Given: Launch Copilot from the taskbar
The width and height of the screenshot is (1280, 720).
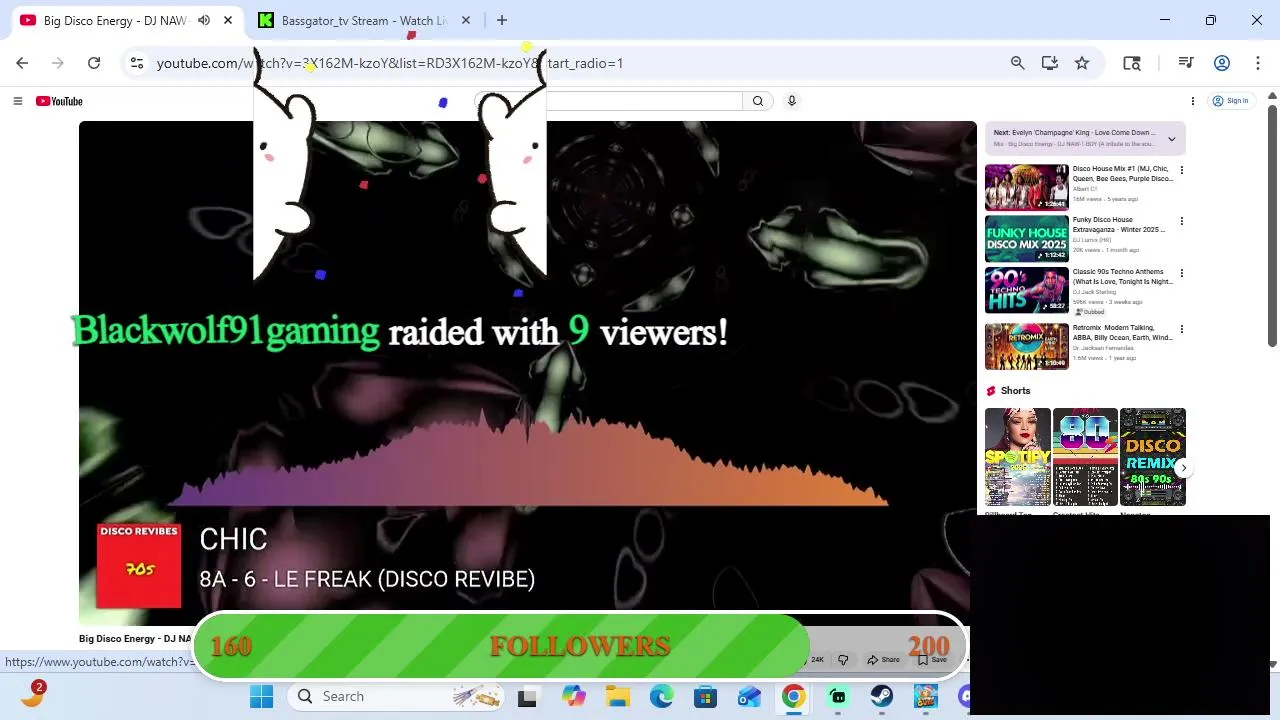Looking at the screenshot, I should pyautogui.click(x=573, y=696).
